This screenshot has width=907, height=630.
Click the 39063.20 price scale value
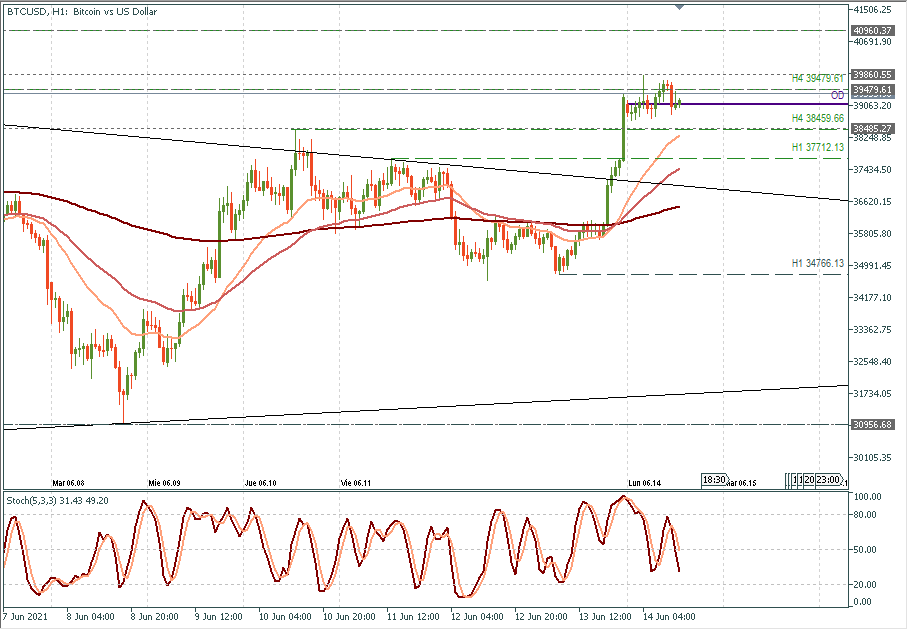pos(872,105)
